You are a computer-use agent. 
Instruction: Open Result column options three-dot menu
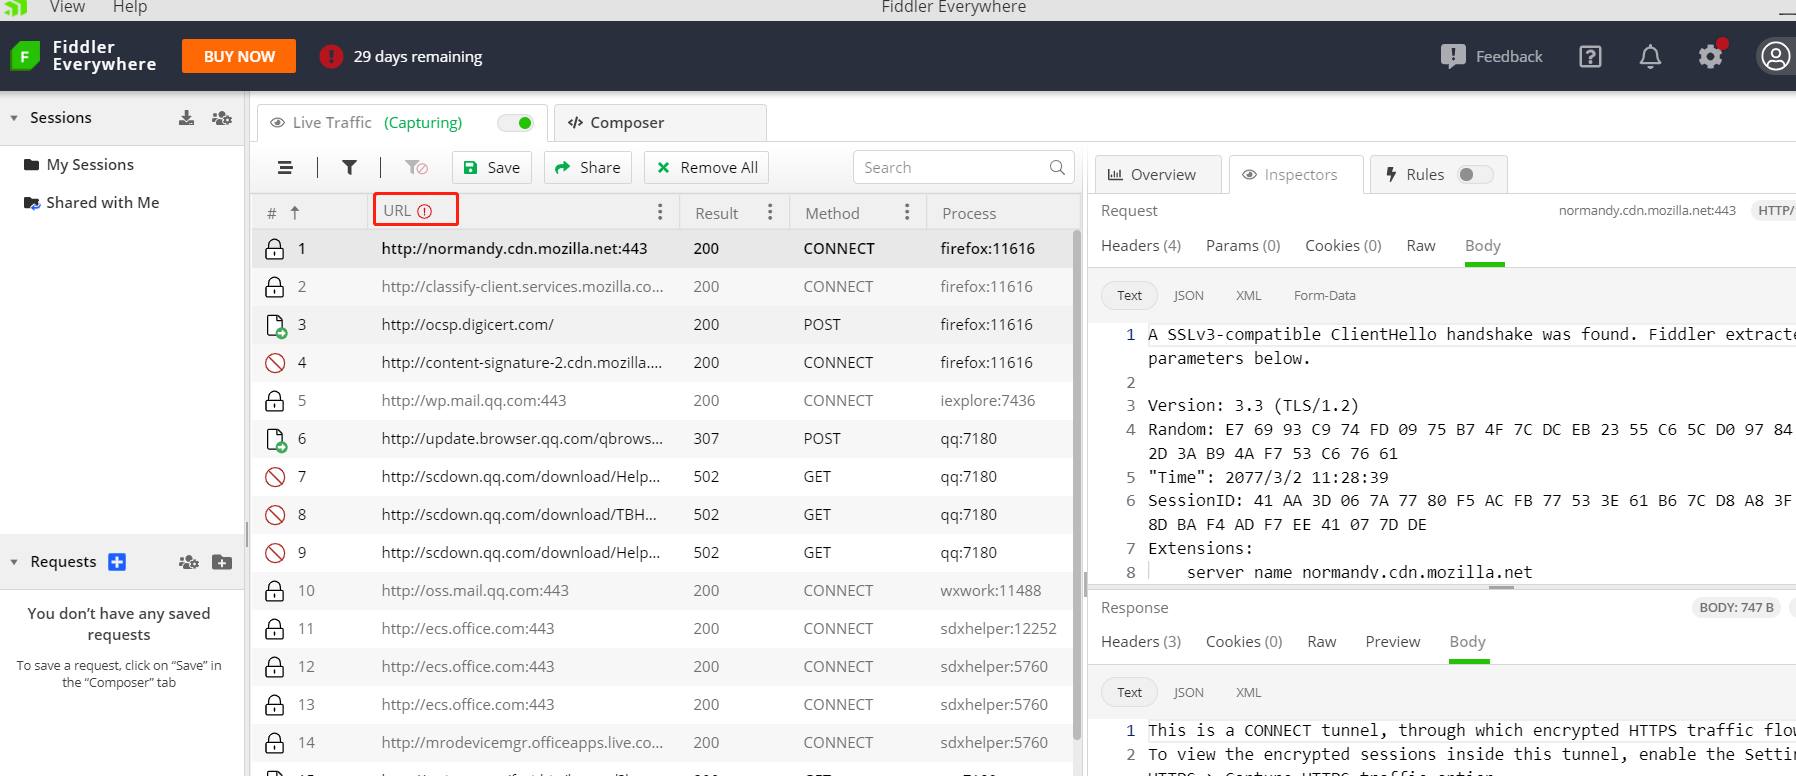pyautogui.click(x=770, y=212)
